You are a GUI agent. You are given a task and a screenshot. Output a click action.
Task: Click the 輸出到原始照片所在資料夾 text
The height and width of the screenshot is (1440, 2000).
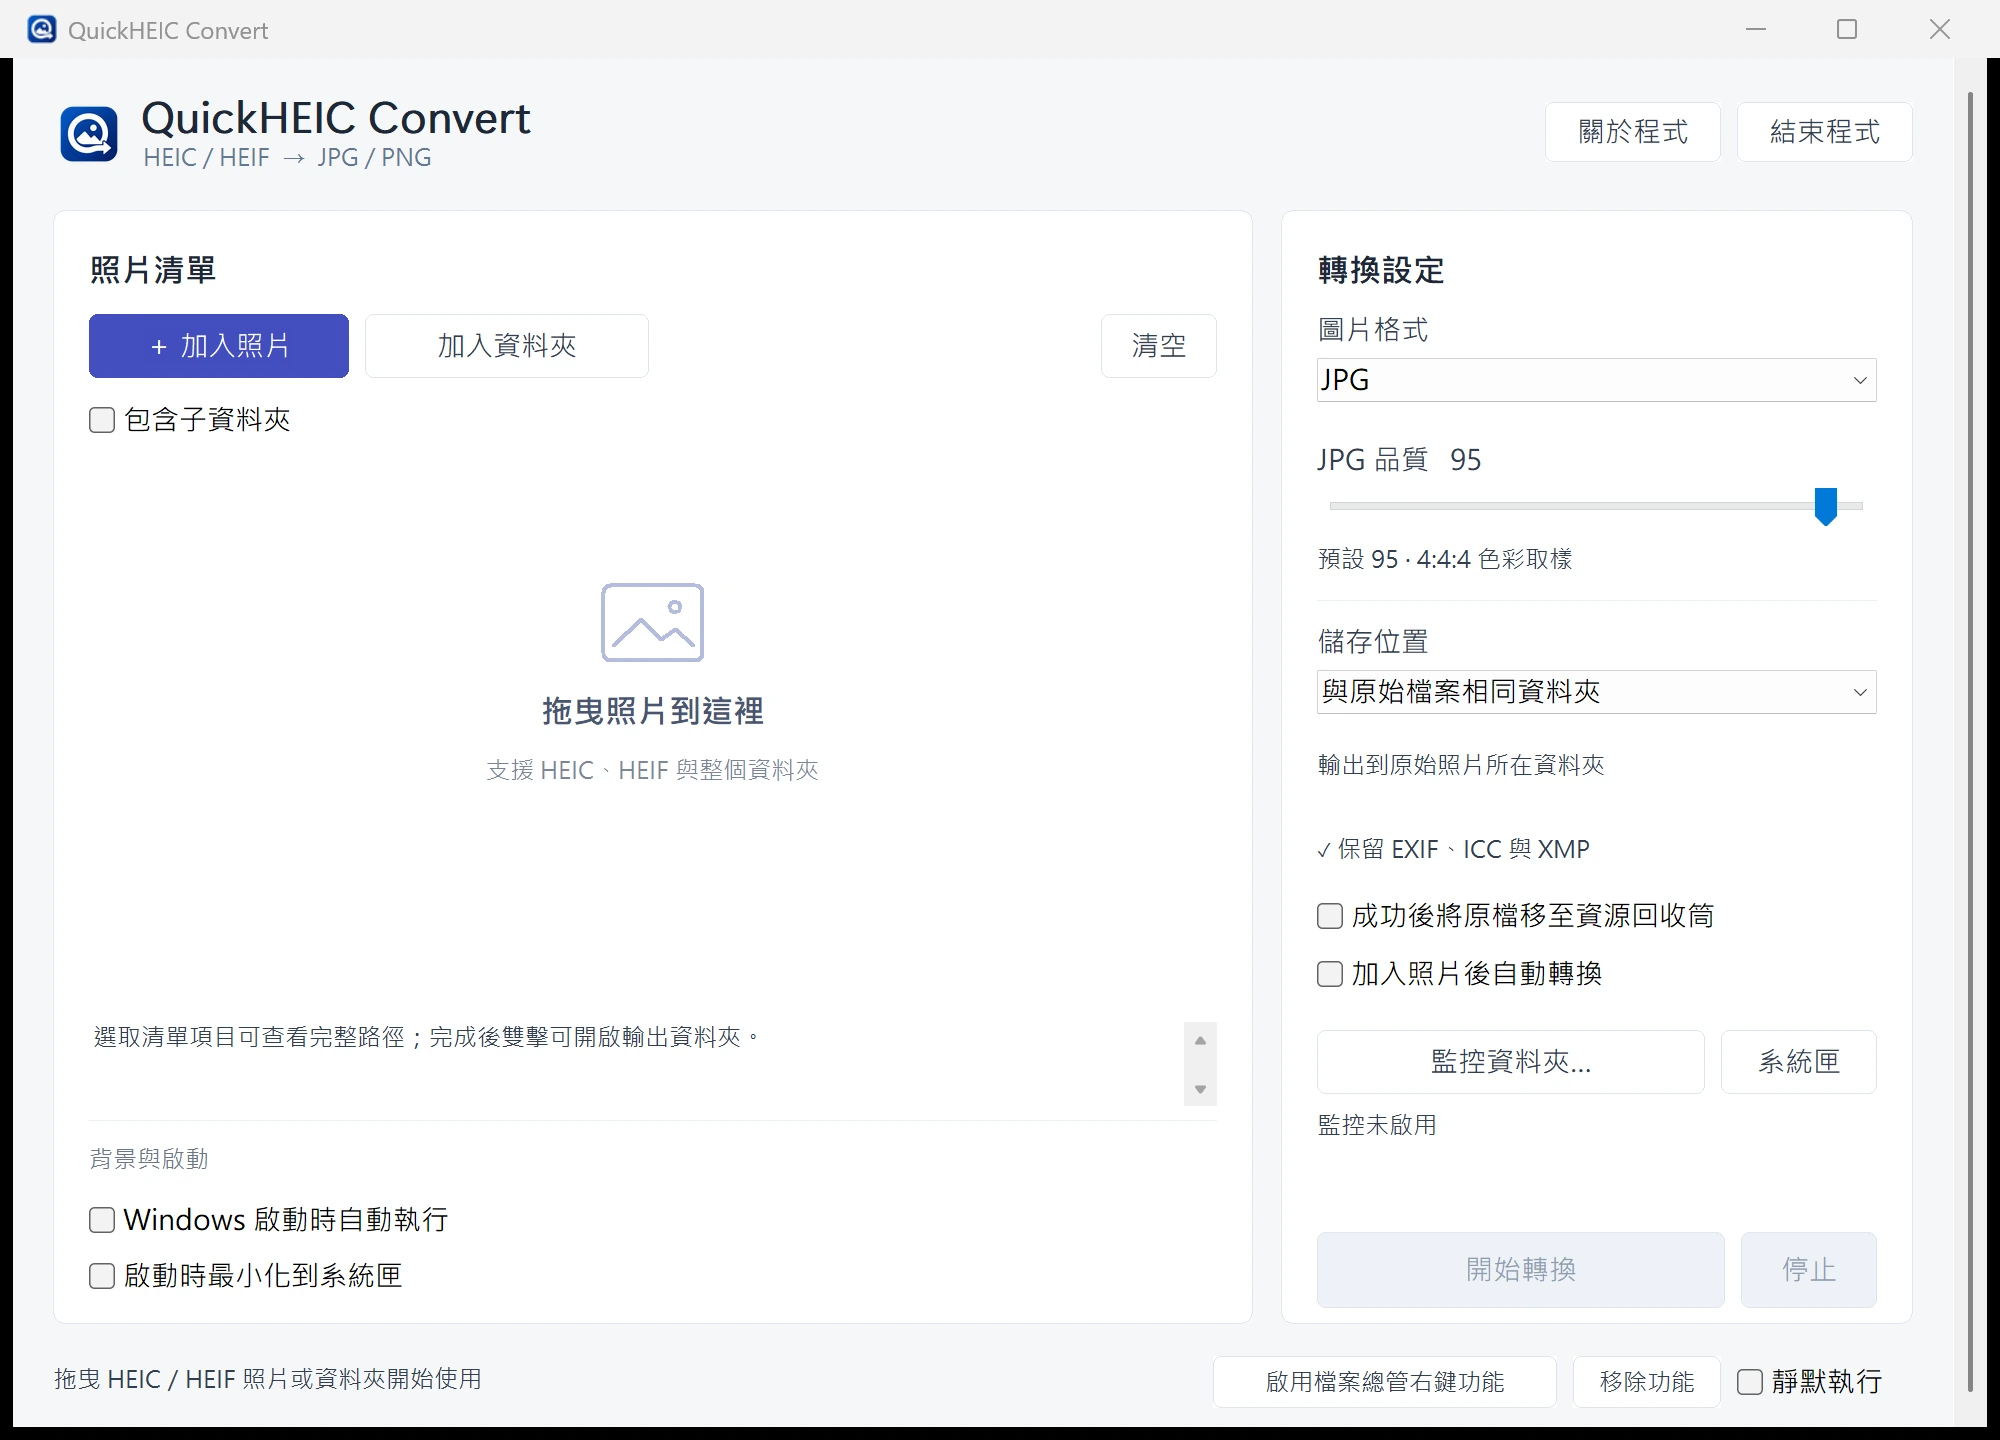(1461, 765)
